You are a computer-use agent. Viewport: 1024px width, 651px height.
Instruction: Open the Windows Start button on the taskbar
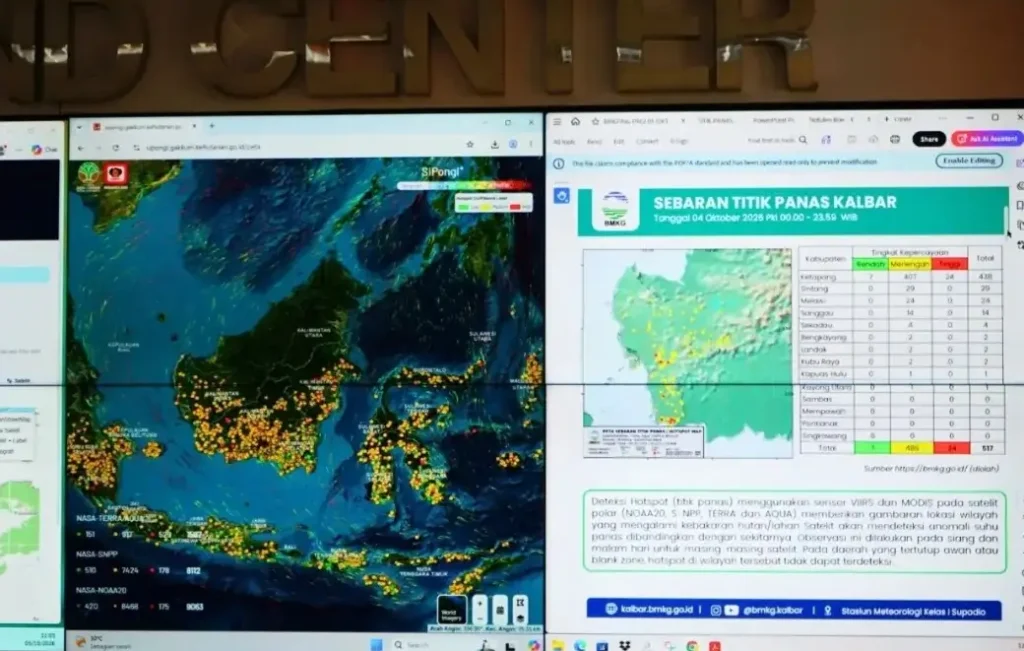[376, 644]
